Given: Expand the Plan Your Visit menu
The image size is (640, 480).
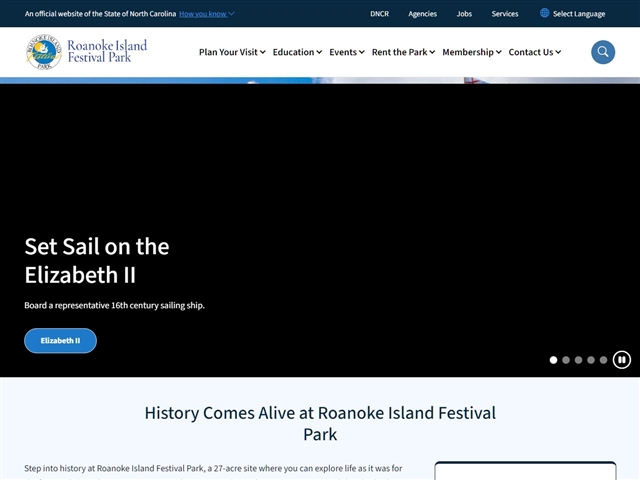Looking at the screenshot, I should pyautogui.click(x=232, y=52).
